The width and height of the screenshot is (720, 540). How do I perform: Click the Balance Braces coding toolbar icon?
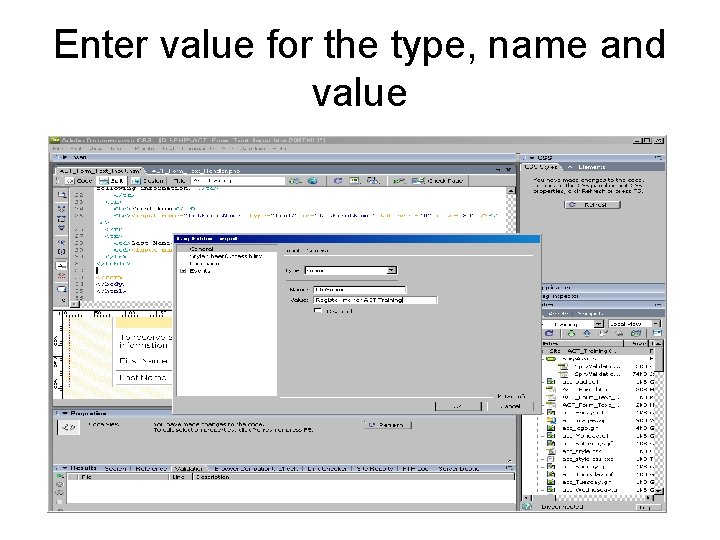tap(62, 252)
